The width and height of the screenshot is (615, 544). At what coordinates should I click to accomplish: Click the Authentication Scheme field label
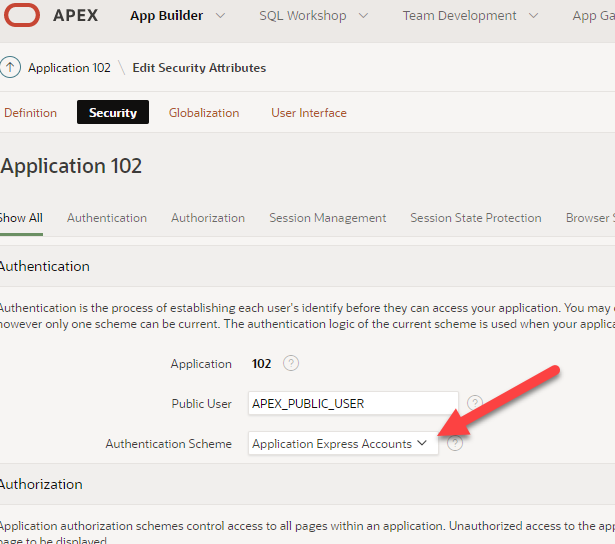pyautogui.click(x=169, y=444)
